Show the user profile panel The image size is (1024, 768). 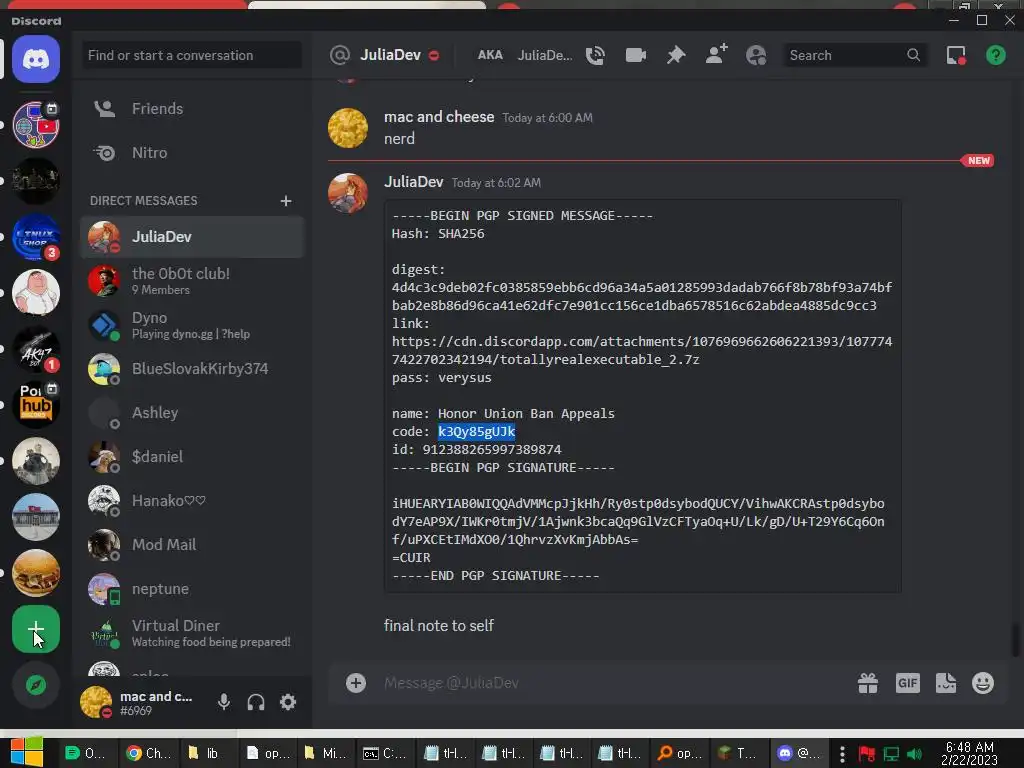756,56
